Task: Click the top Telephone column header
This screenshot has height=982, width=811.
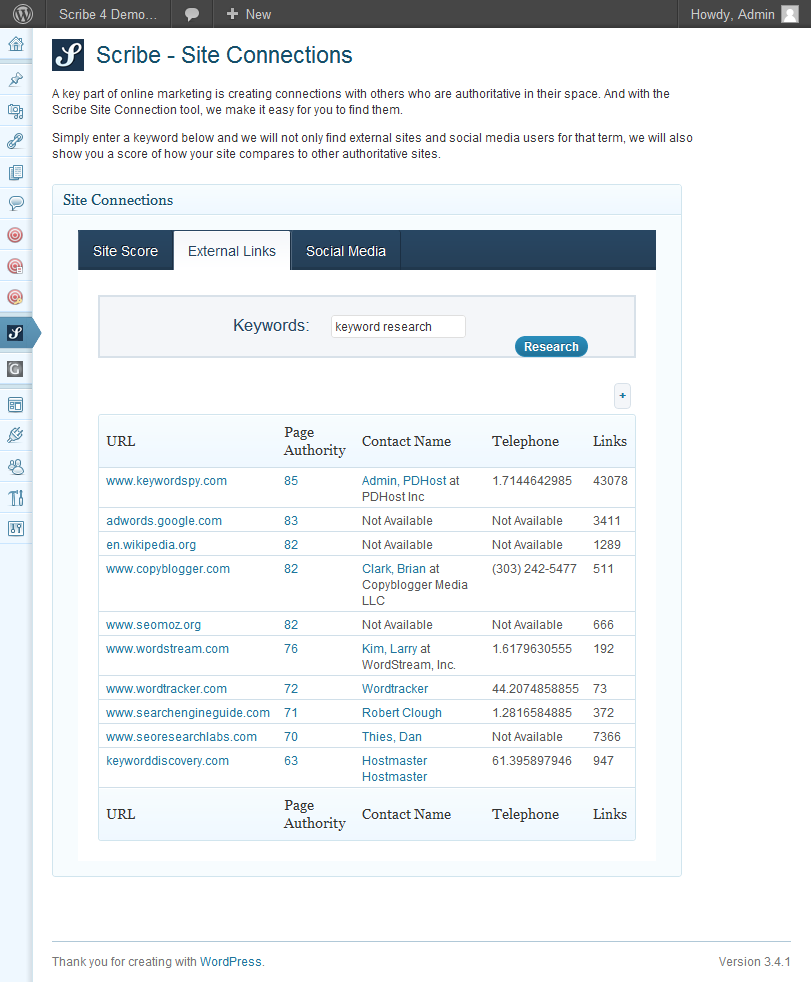Action: point(525,442)
